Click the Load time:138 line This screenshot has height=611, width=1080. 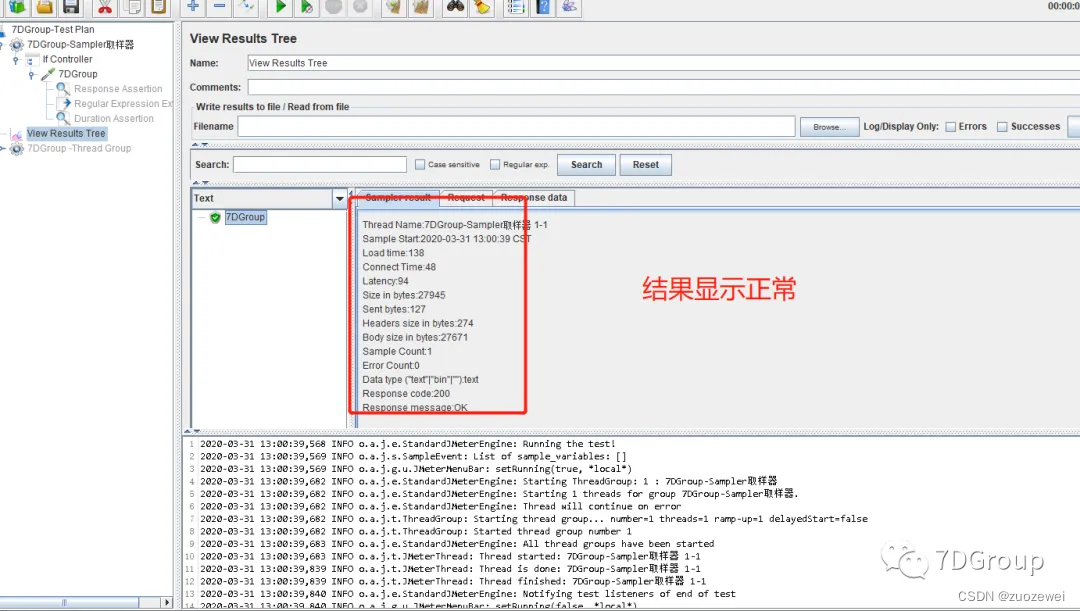[x=393, y=253]
